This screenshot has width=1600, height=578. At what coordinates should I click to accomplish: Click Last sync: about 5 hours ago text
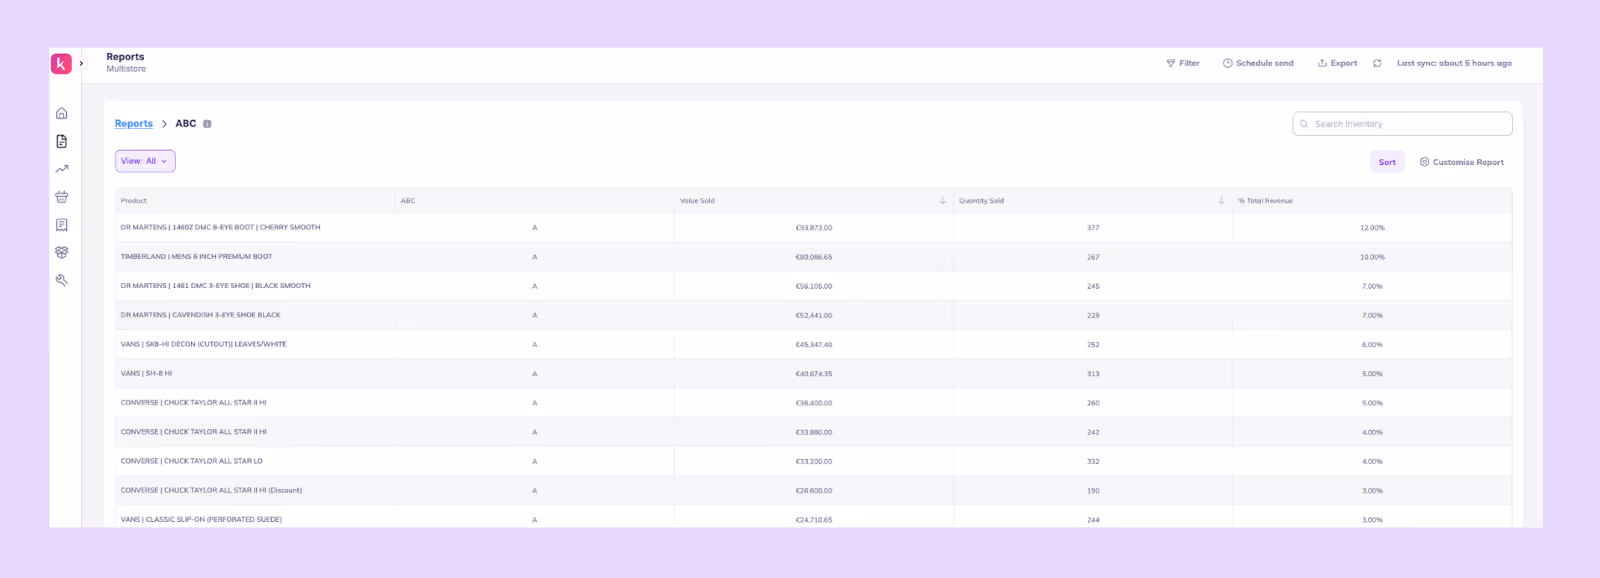click(1454, 63)
